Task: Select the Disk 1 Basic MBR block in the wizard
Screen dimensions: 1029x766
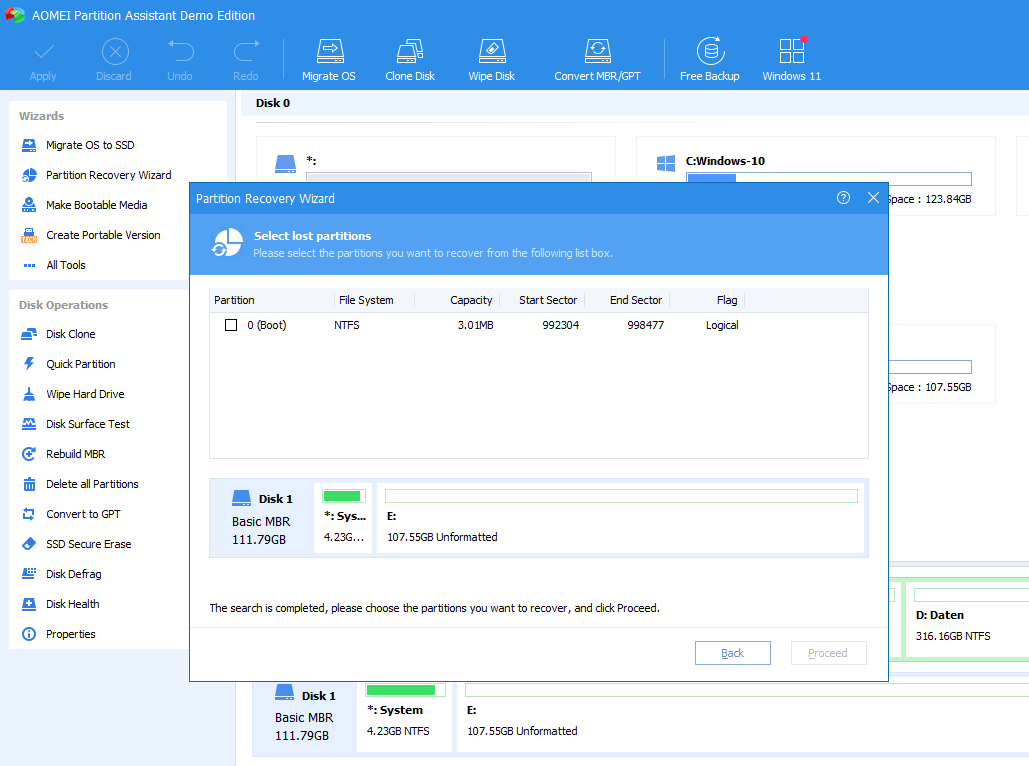Action: tap(262, 519)
